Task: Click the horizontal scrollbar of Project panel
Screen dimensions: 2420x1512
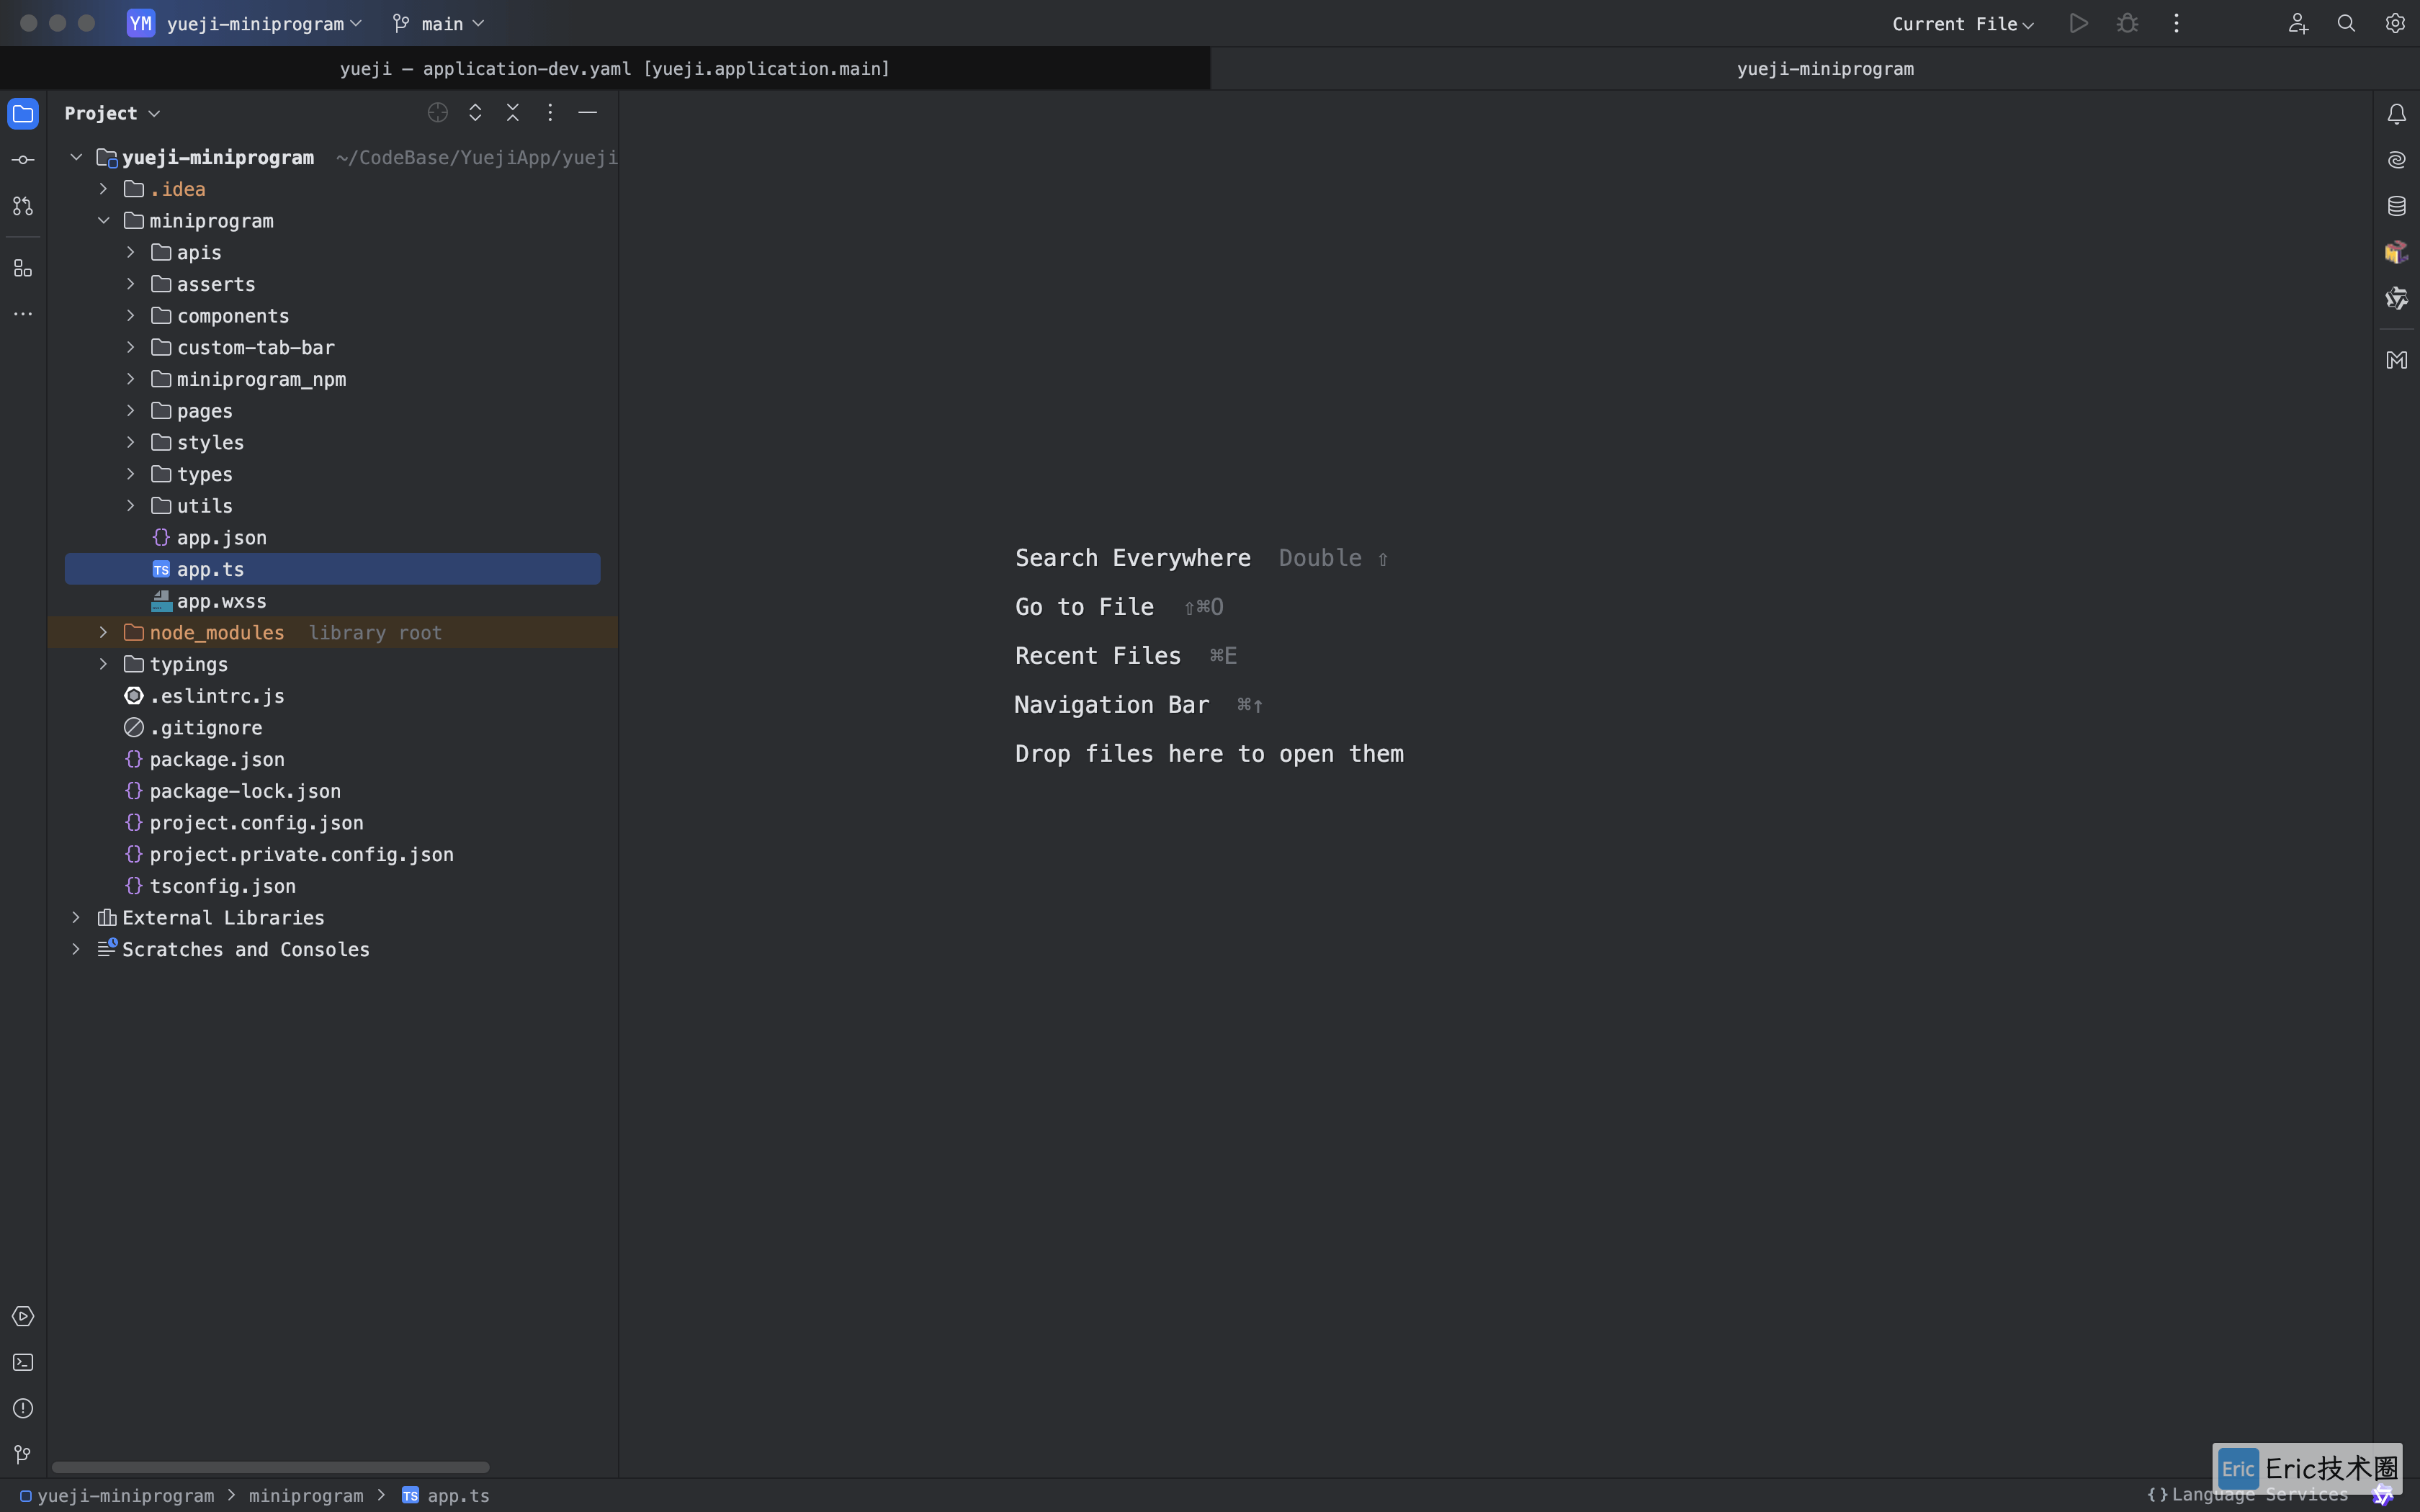Action: 270,1467
